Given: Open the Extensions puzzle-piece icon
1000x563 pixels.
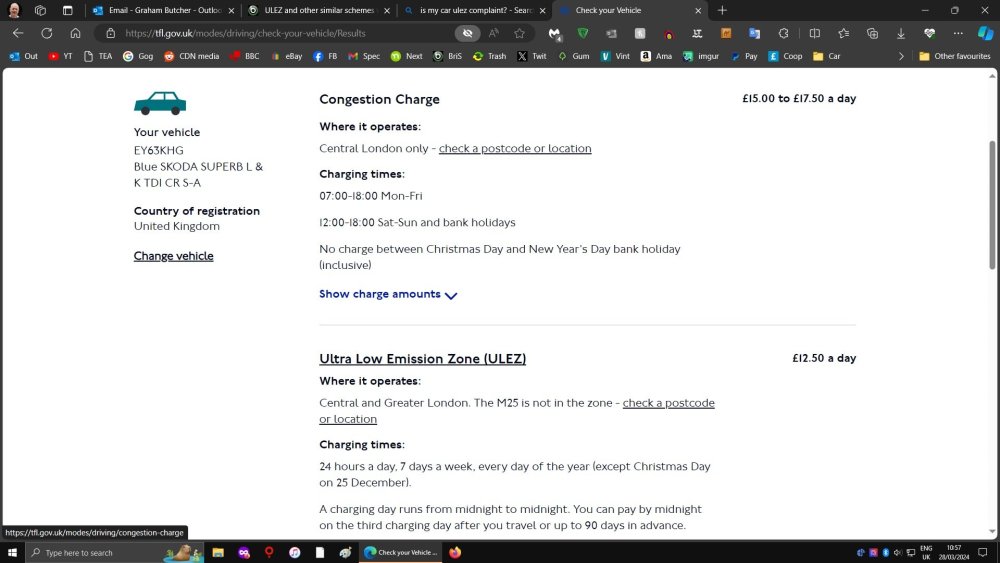Looking at the screenshot, I should point(783,33).
